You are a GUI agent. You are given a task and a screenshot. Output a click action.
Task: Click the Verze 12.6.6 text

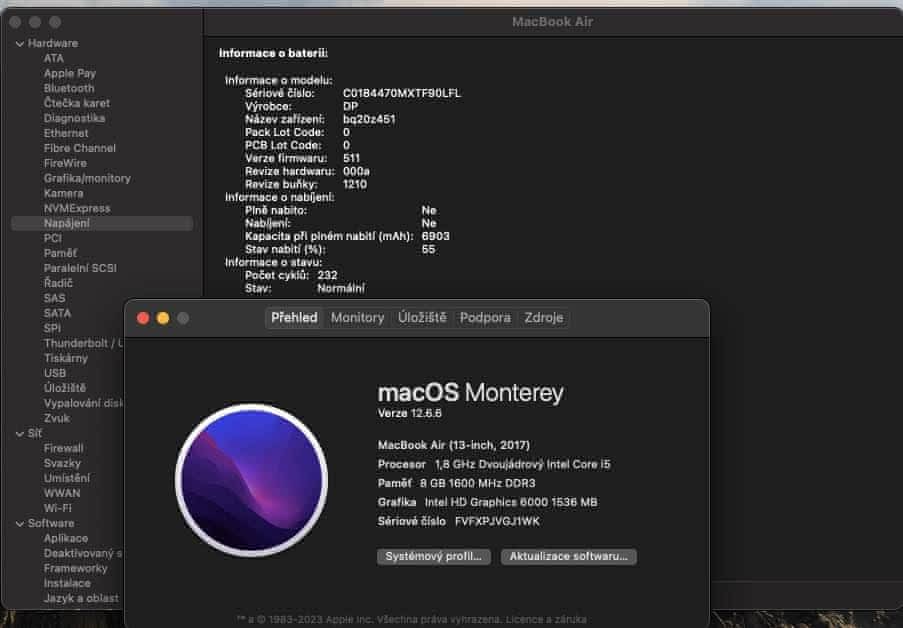coord(409,413)
